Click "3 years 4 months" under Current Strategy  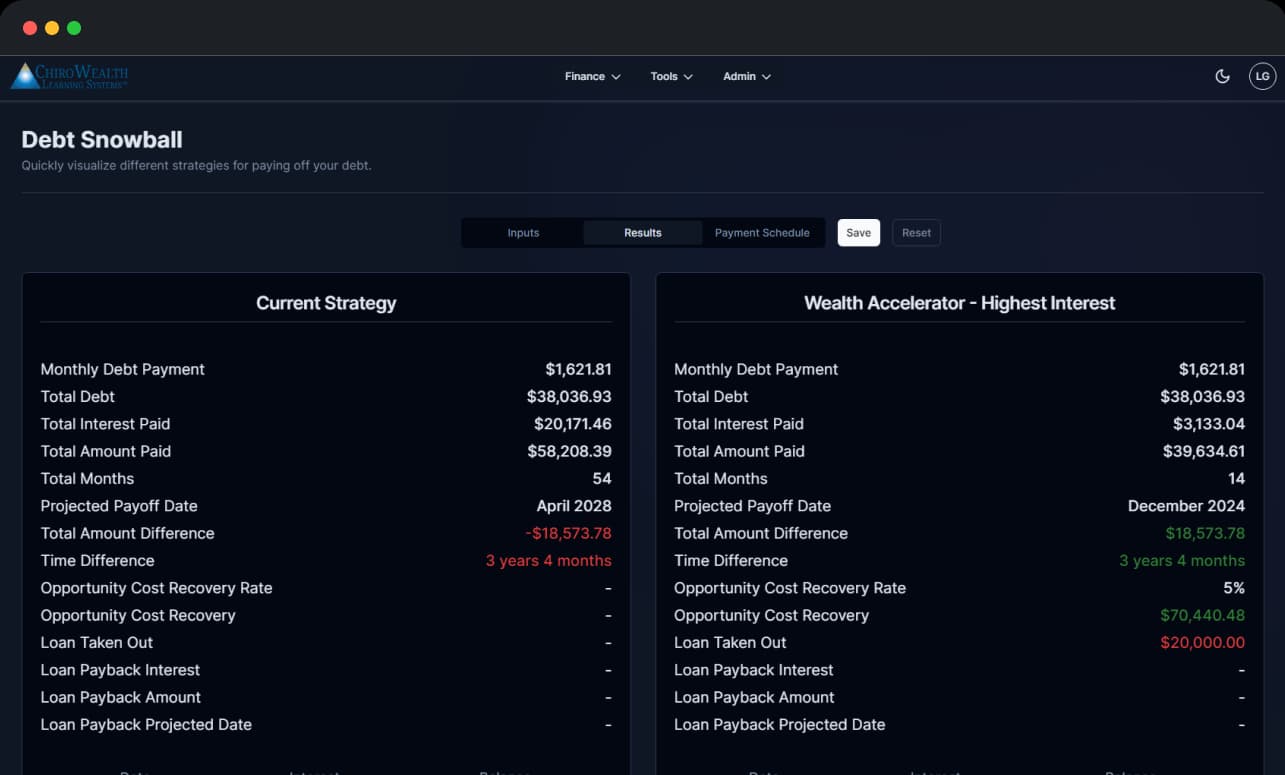[548, 560]
